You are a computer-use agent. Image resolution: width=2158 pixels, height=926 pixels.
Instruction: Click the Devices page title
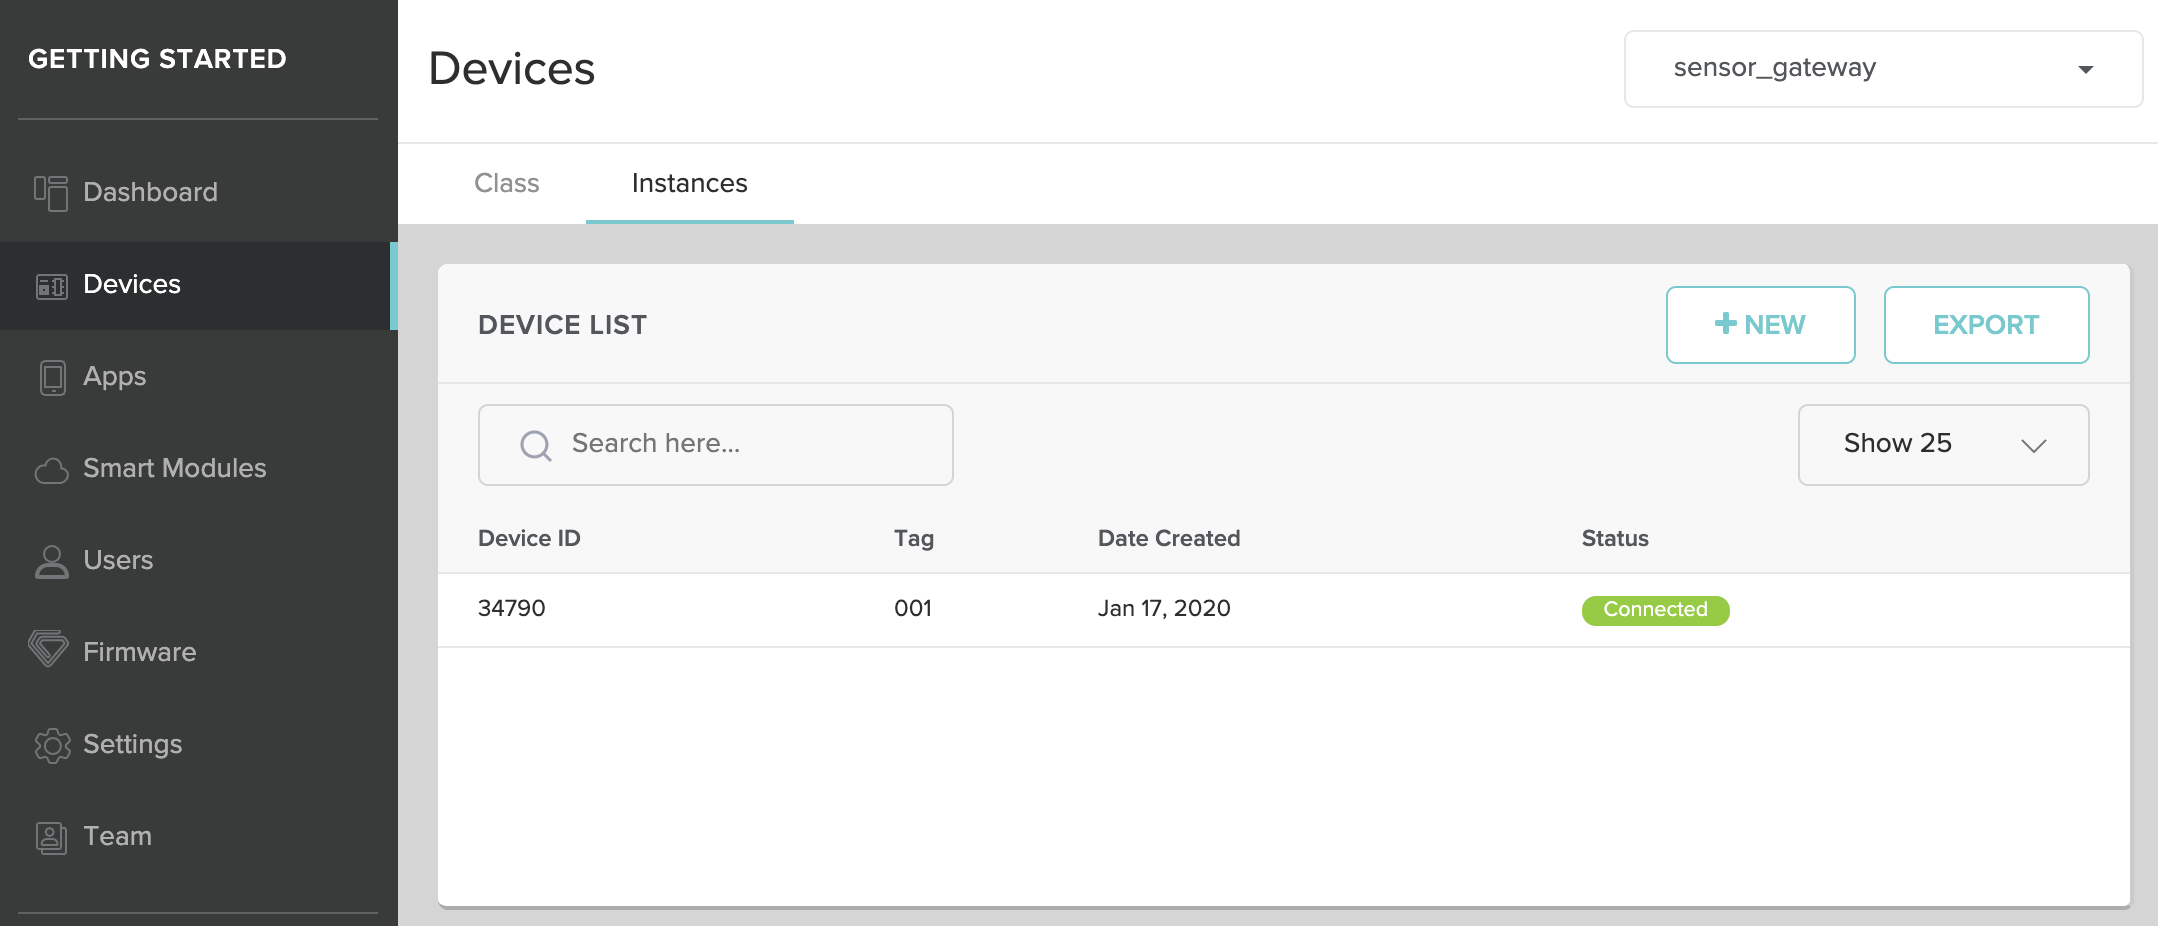pyautogui.click(x=511, y=69)
